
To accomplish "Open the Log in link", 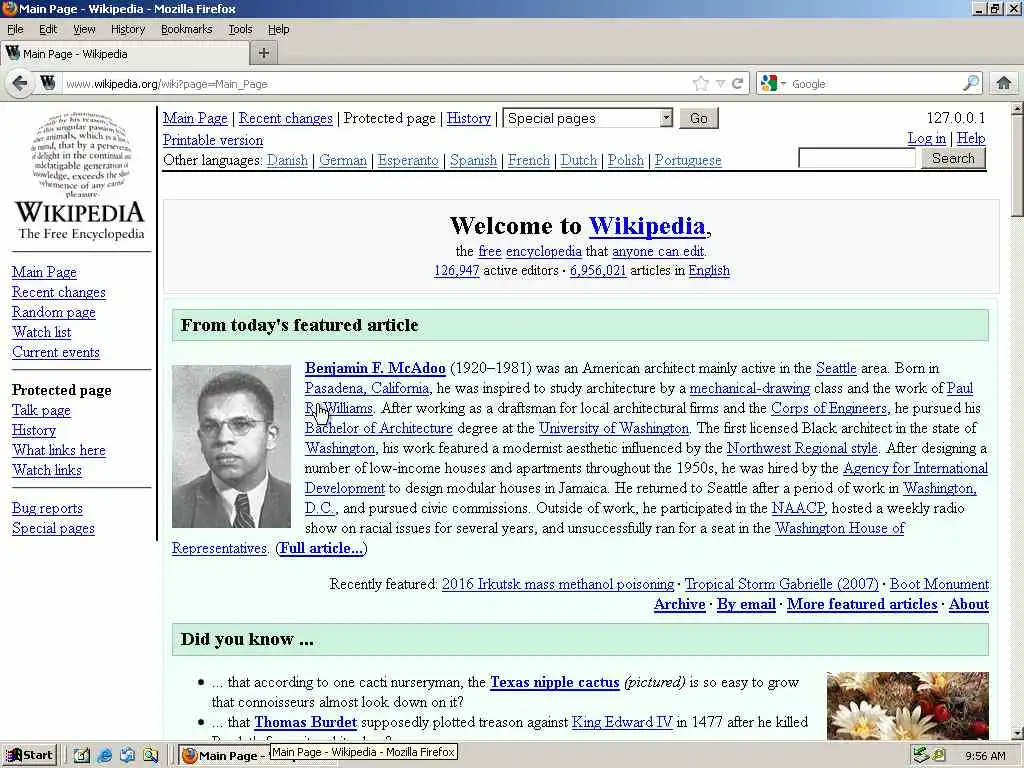I will coord(927,138).
